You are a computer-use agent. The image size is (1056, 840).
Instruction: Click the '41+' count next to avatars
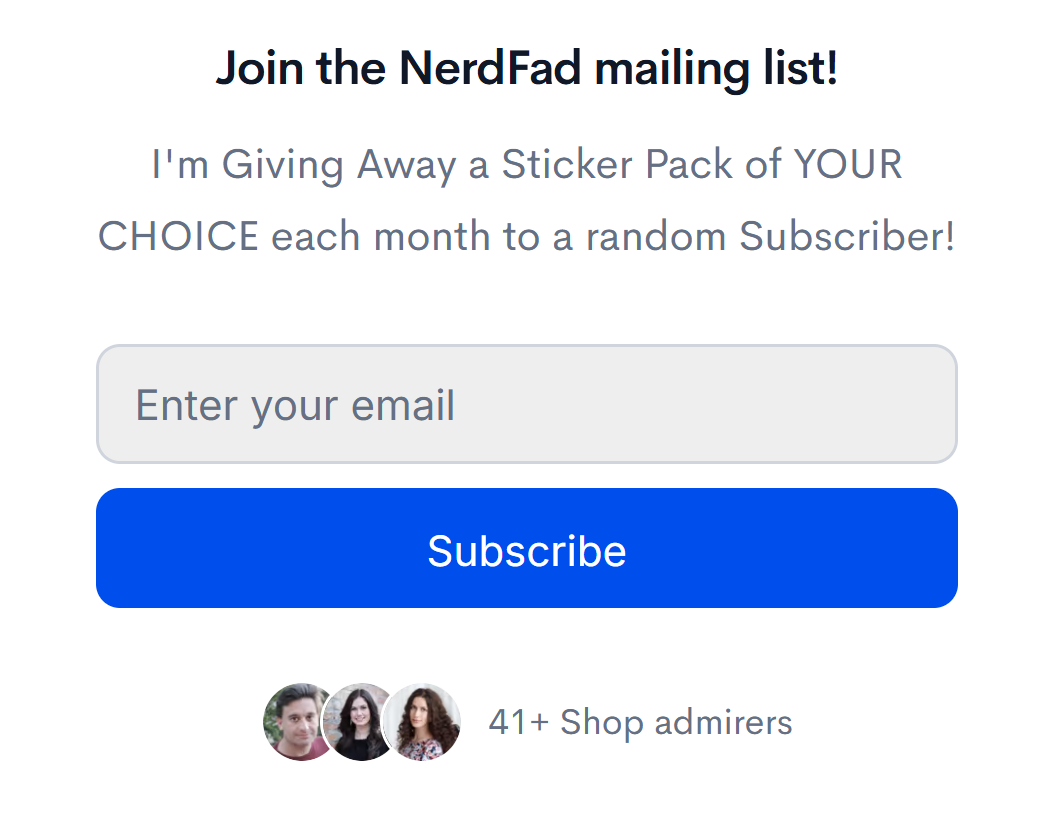518,722
